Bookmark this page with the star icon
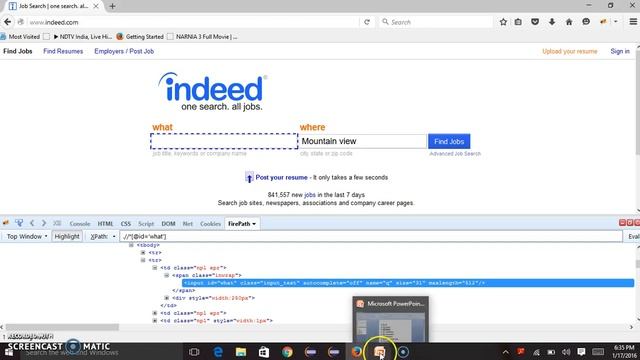The height and width of the screenshot is (360, 640). click(x=503, y=22)
